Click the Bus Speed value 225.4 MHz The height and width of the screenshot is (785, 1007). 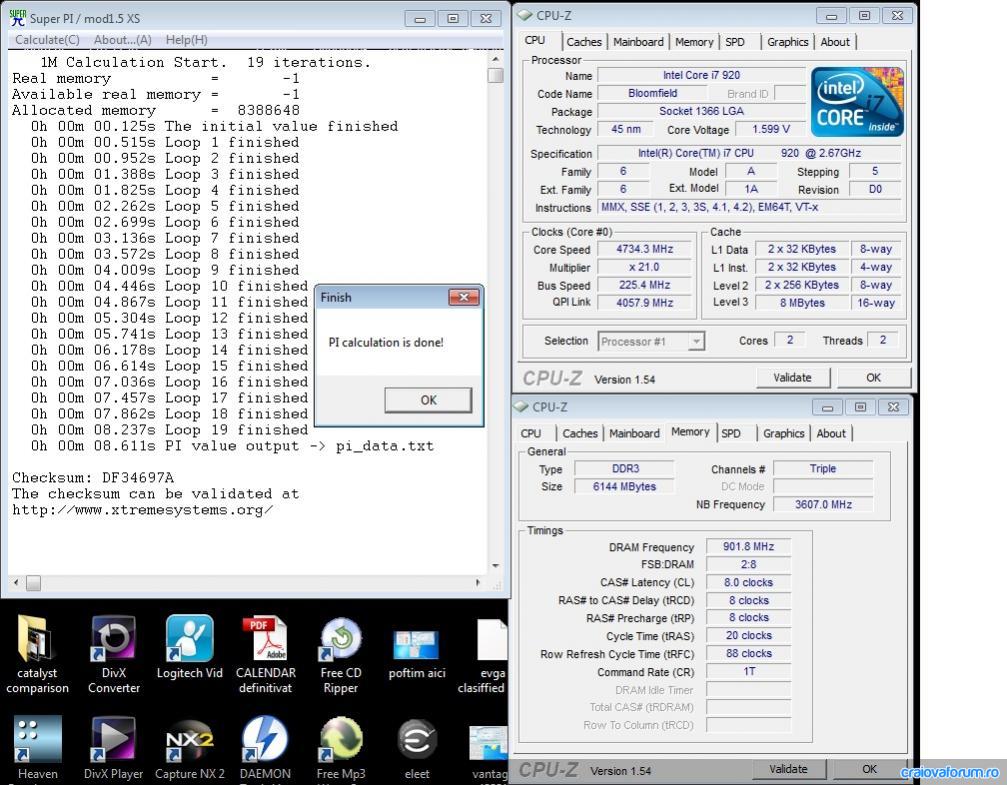(645, 285)
